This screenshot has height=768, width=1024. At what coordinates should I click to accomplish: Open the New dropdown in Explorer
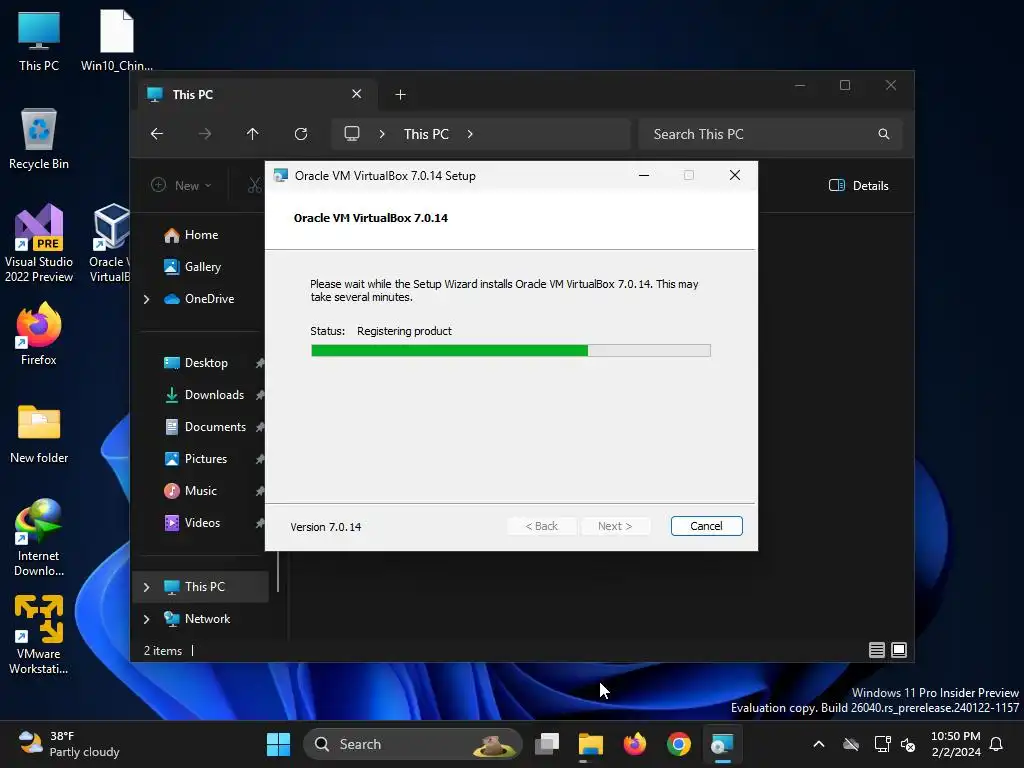click(x=182, y=185)
